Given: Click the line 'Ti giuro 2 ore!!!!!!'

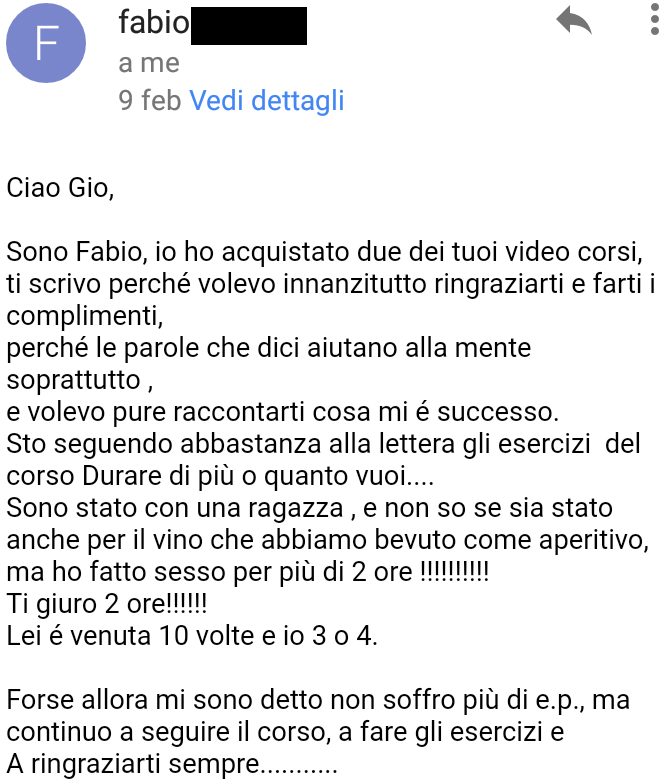Looking at the screenshot, I should pyautogui.click(x=106, y=603).
